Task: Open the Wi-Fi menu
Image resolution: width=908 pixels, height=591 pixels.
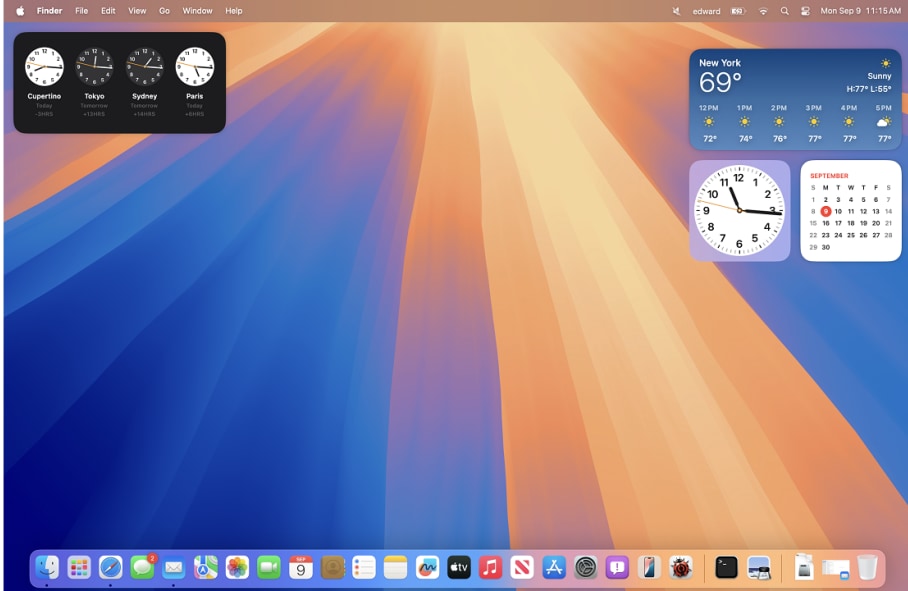Action: pos(763,11)
